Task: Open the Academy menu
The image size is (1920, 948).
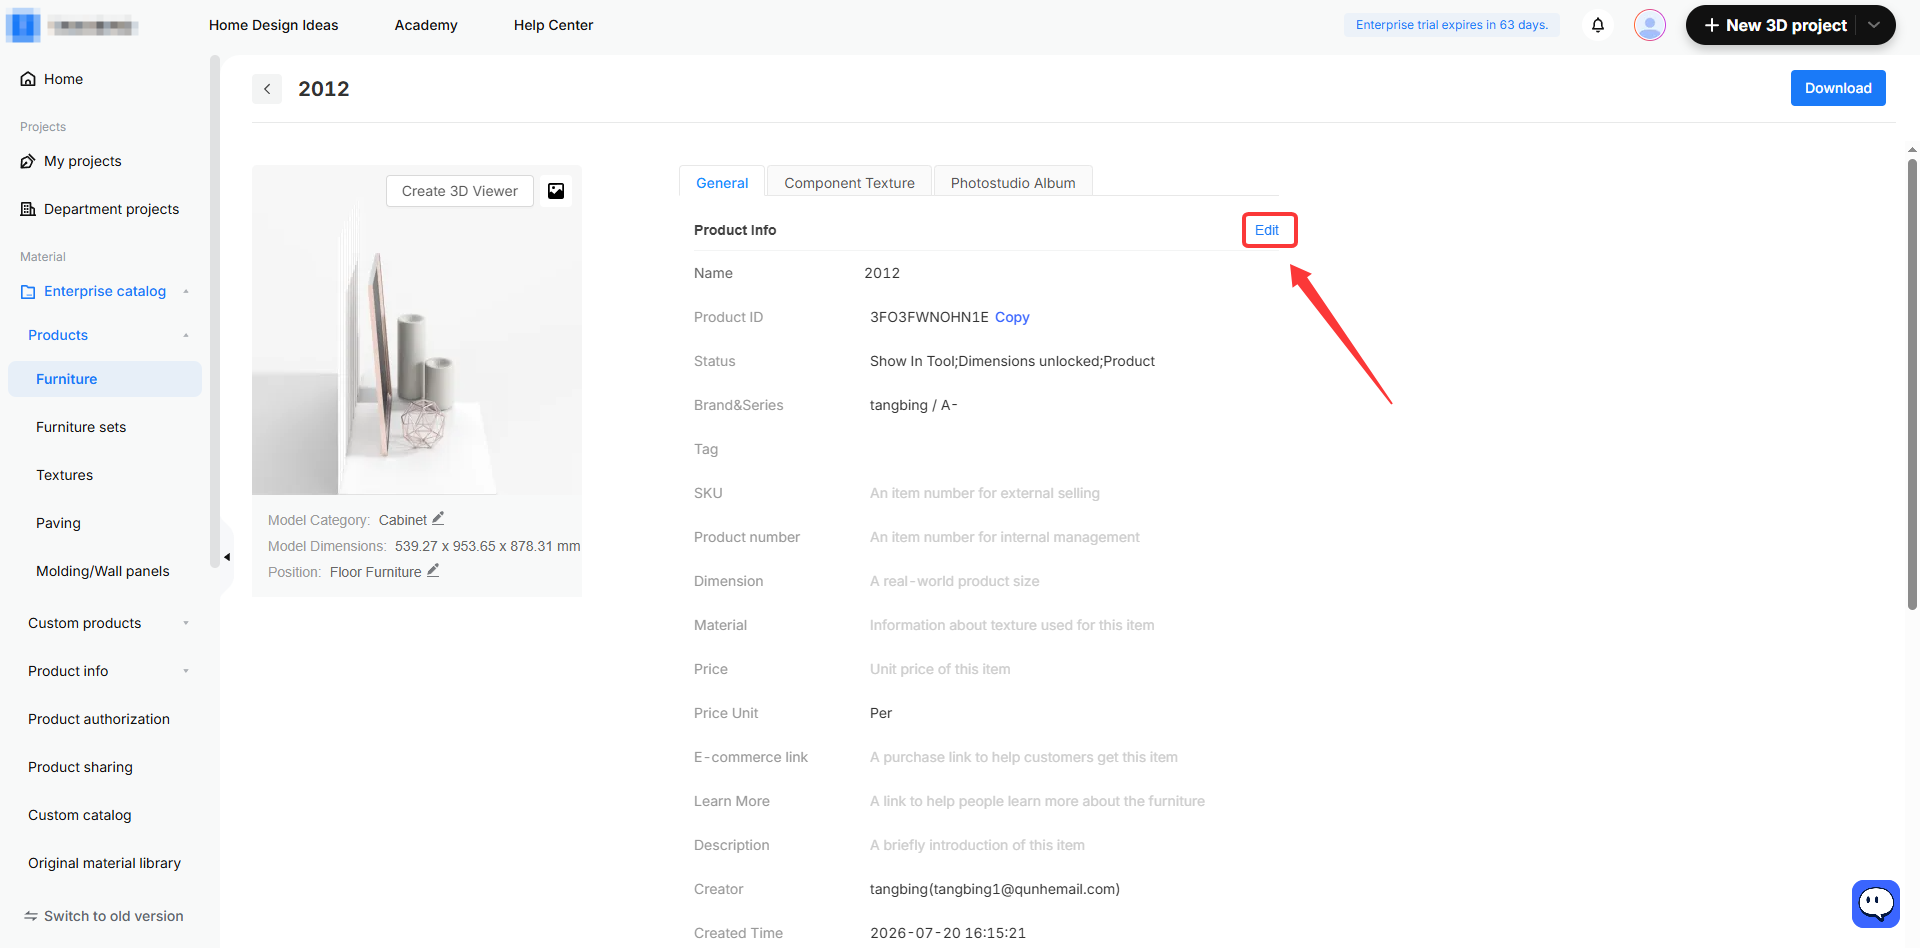Action: [426, 25]
